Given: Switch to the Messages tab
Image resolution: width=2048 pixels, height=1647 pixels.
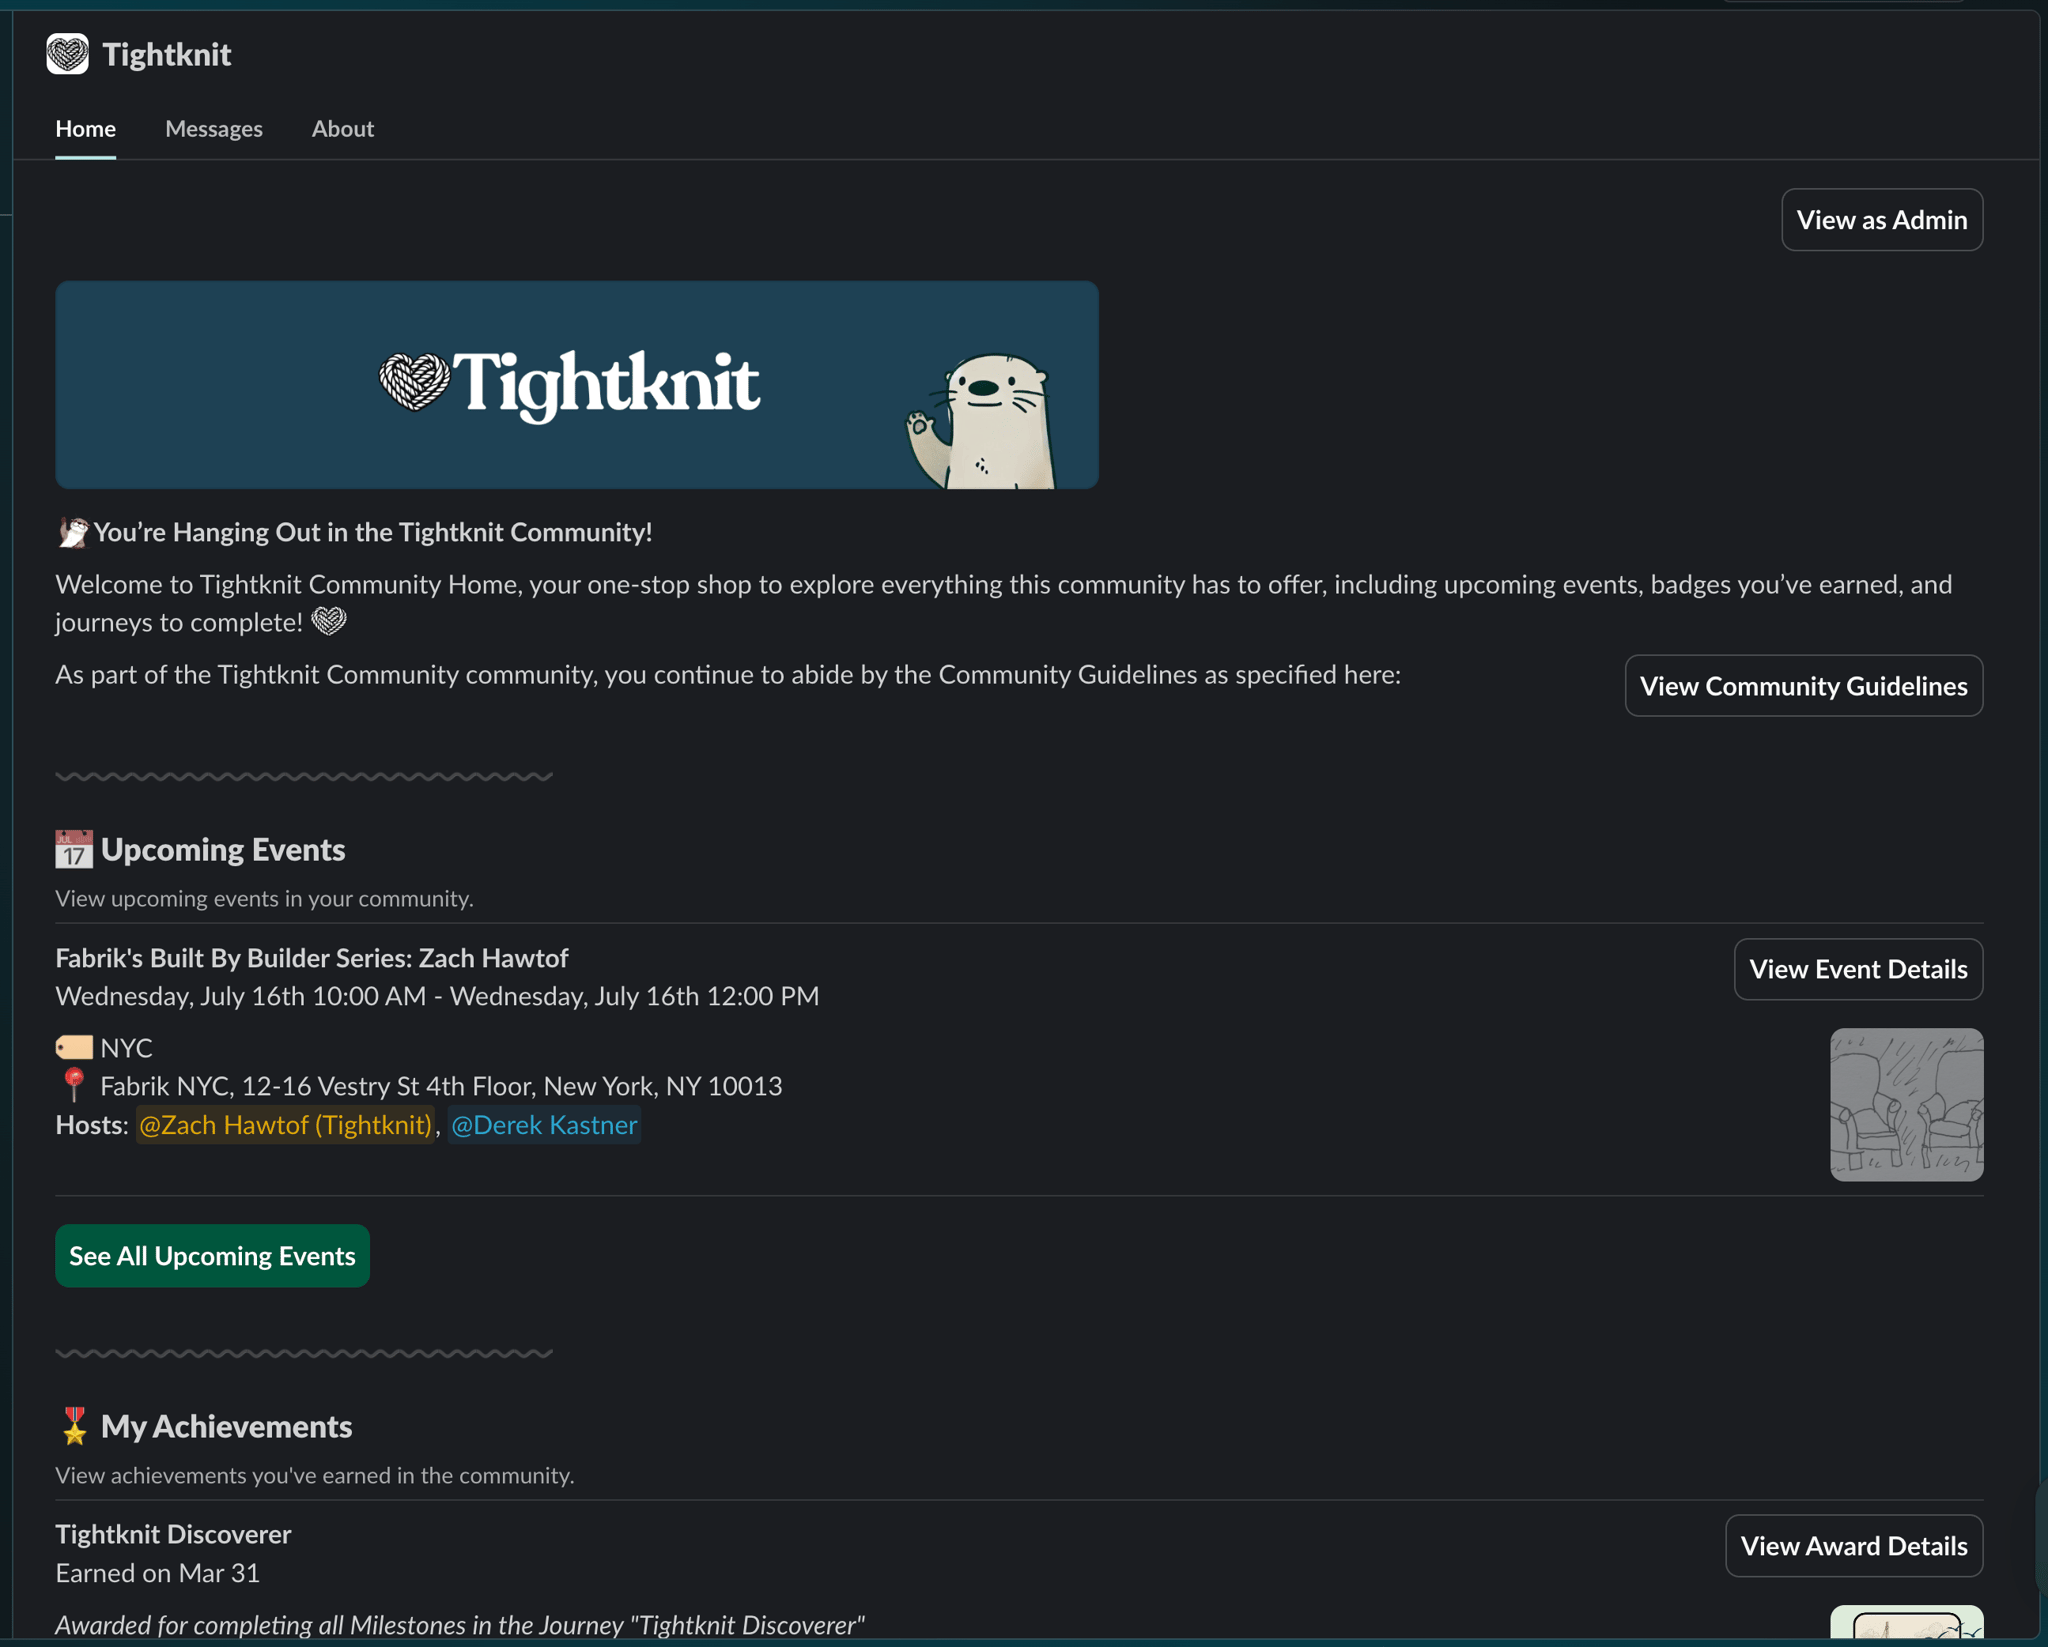Looking at the screenshot, I should pos(213,129).
